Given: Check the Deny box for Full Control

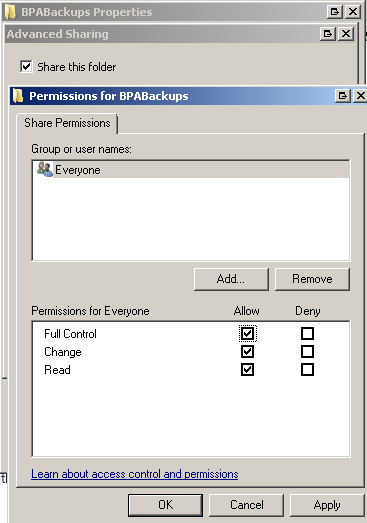Looking at the screenshot, I should [x=307, y=333].
